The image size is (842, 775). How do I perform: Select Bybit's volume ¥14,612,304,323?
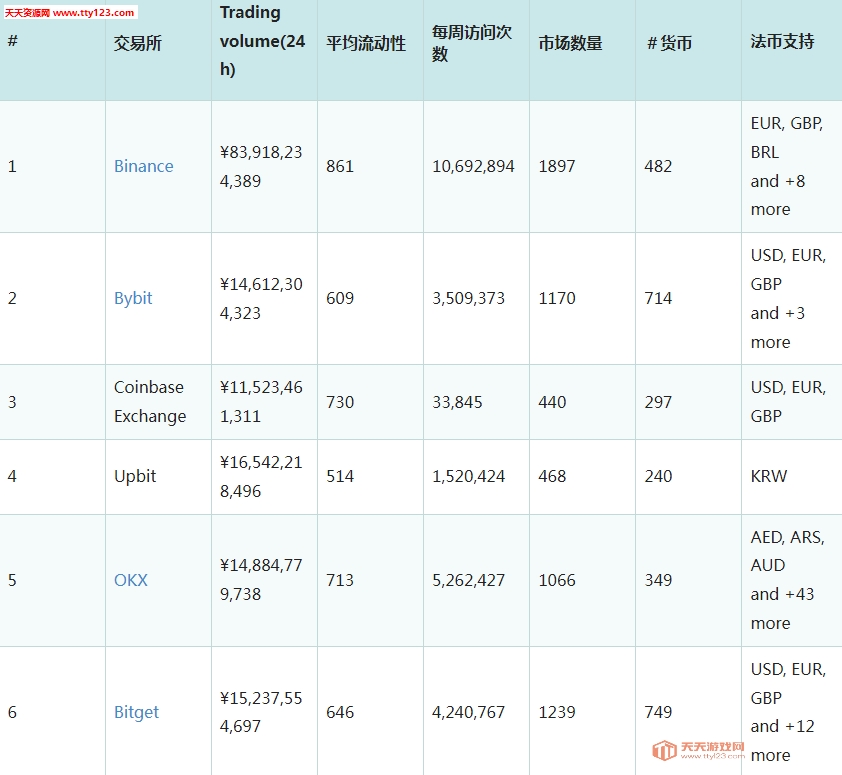pyautogui.click(x=261, y=298)
